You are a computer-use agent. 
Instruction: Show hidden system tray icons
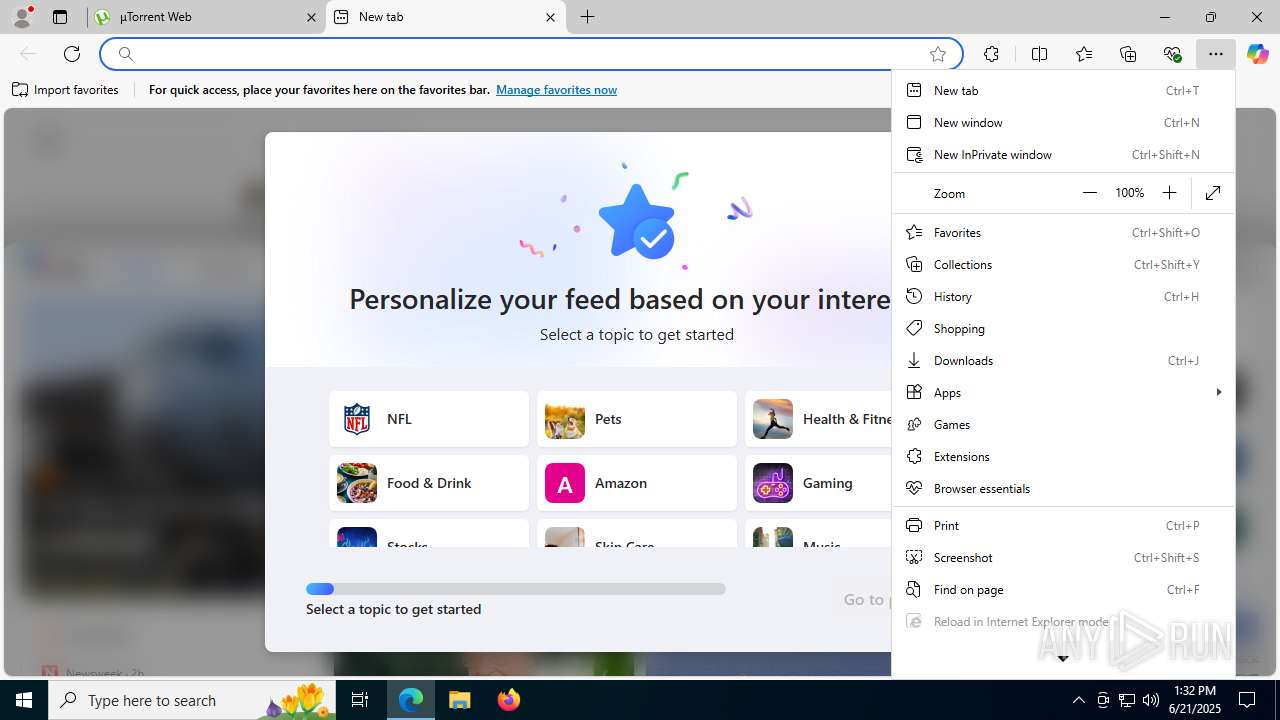tap(1078, 700)
